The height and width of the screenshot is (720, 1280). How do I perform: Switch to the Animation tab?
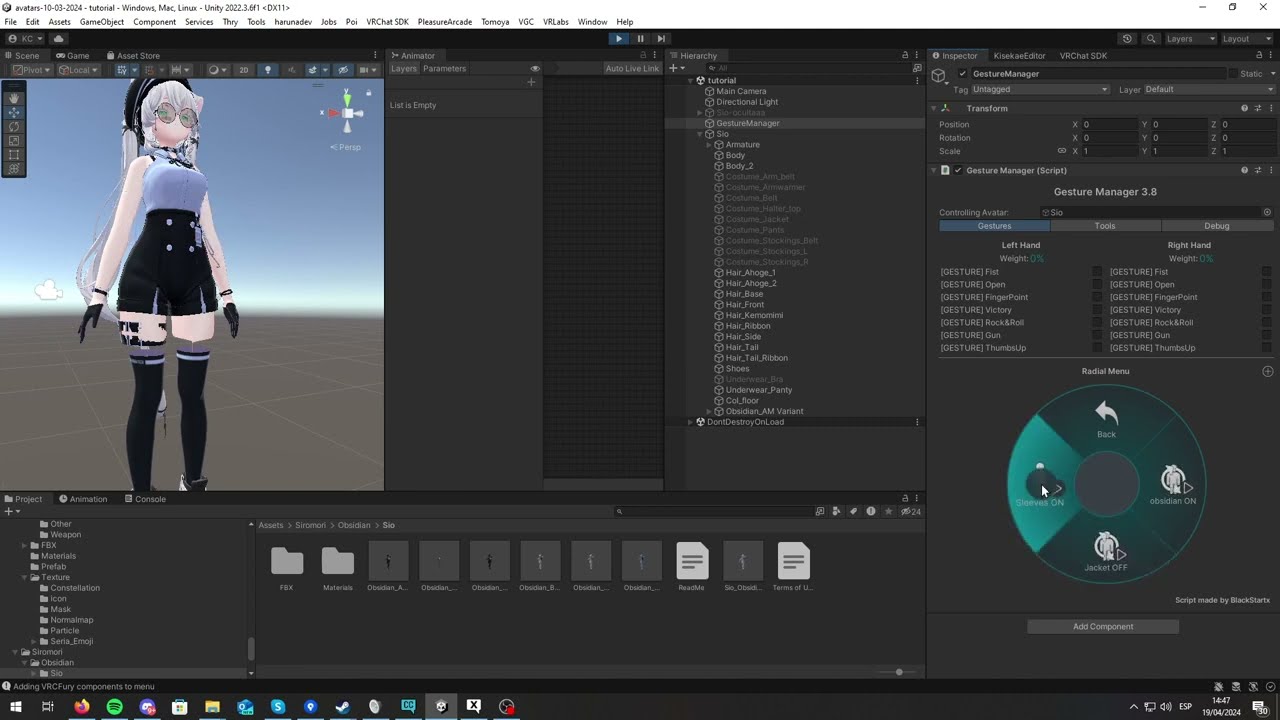click(x=83, y=499)
